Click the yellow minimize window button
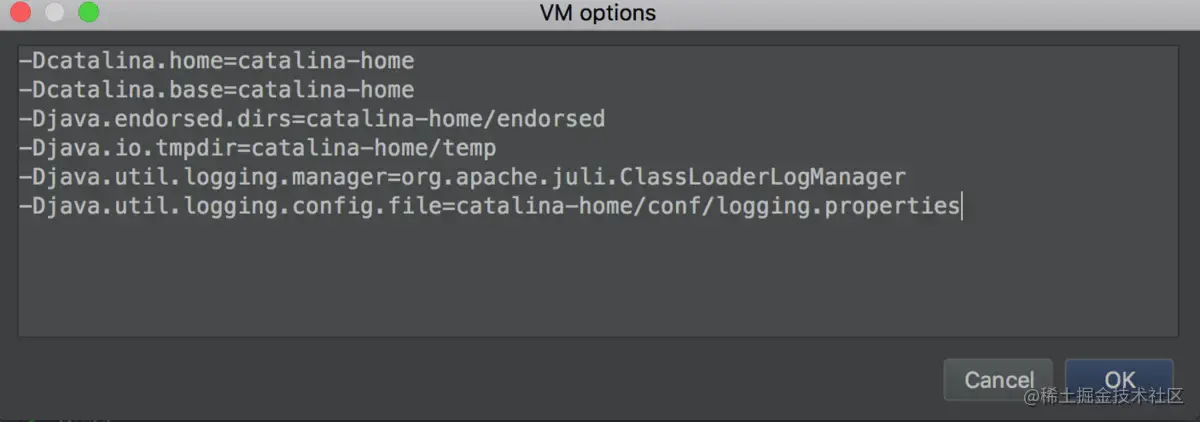Image resolution: width=1200 pixels, height=422 pixels. click(x=55, y=13)
